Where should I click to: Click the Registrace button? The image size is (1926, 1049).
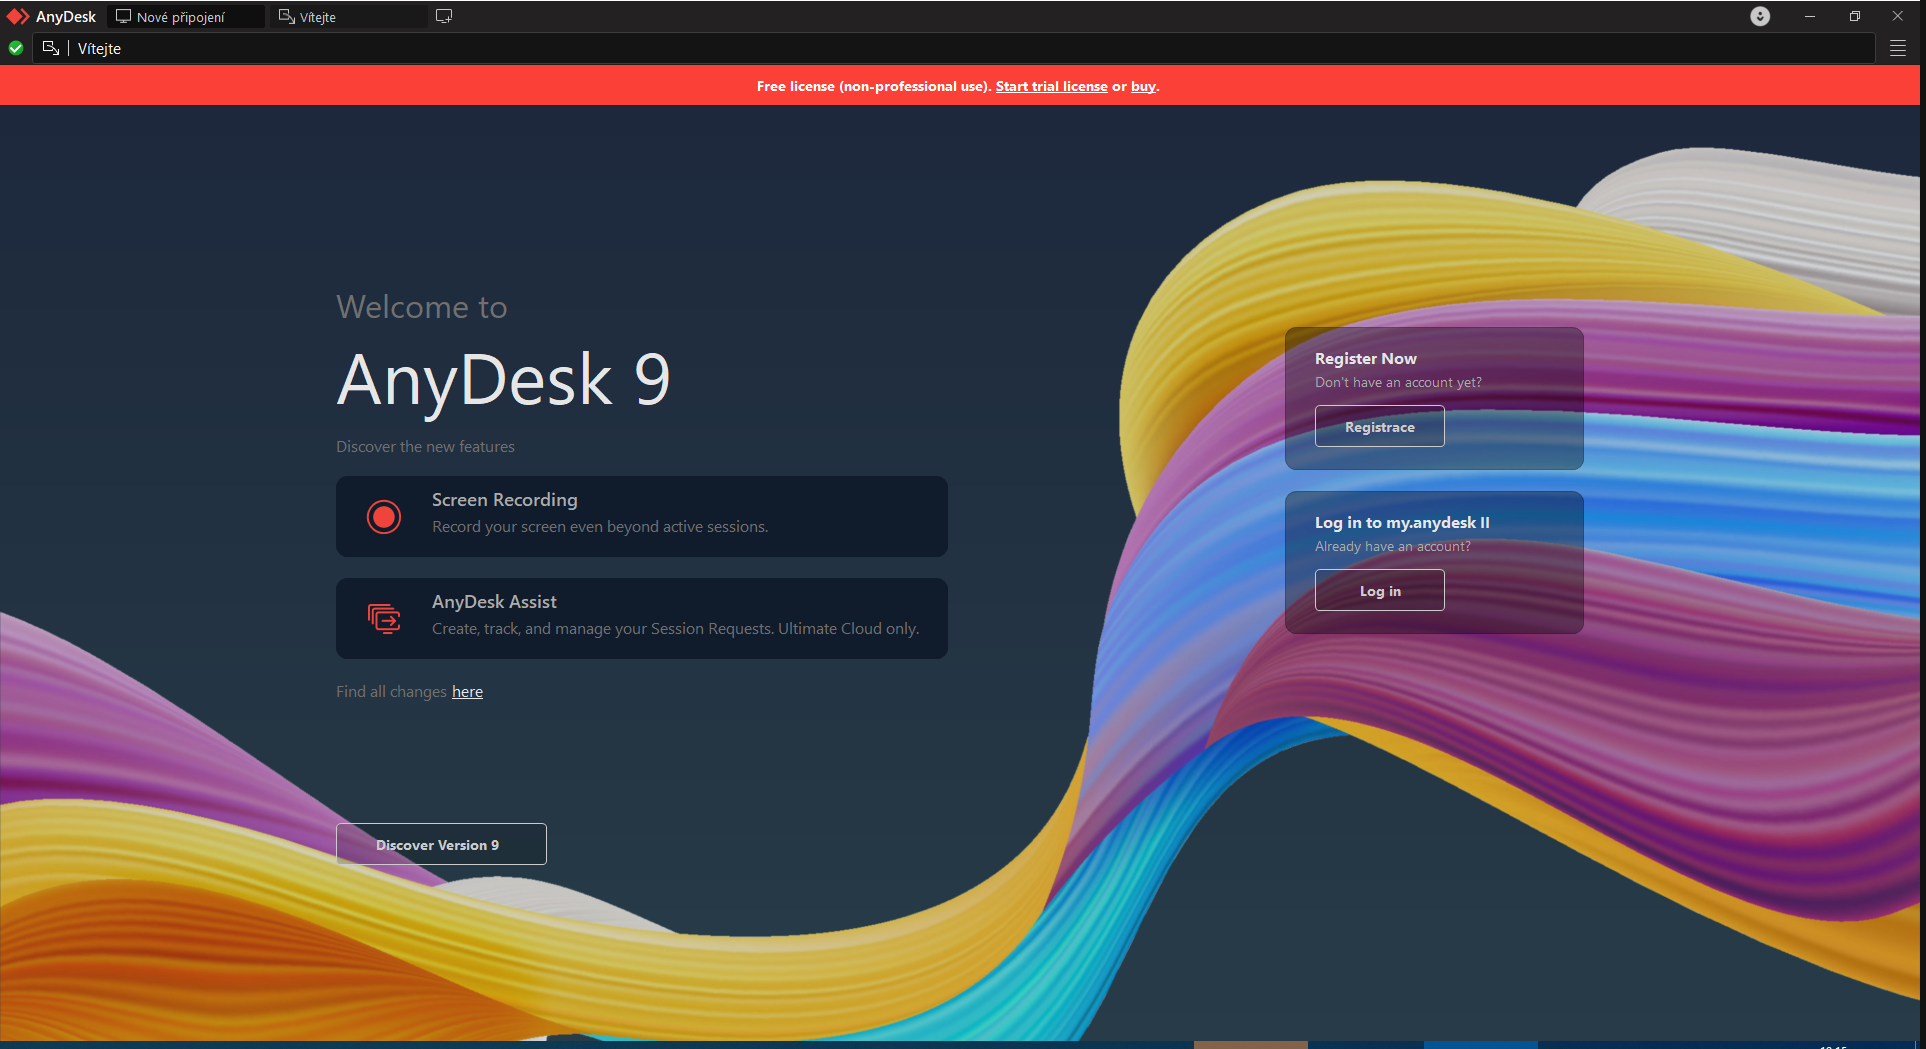pos(1380,426)
